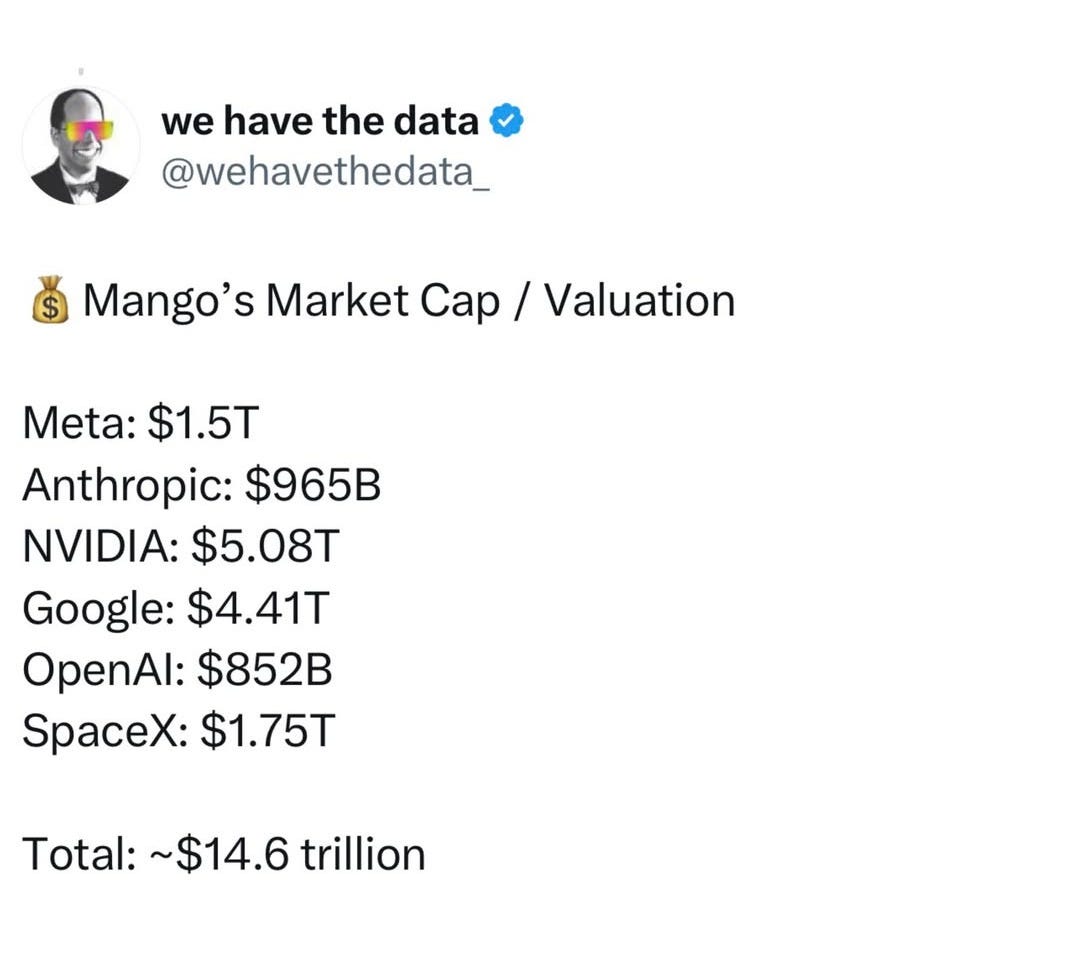The height and width of the screenshot is (968, 1080).
Task: Click the SpaceX: $1.75T line
Action: pyautogui.click(x=179, y=731)
